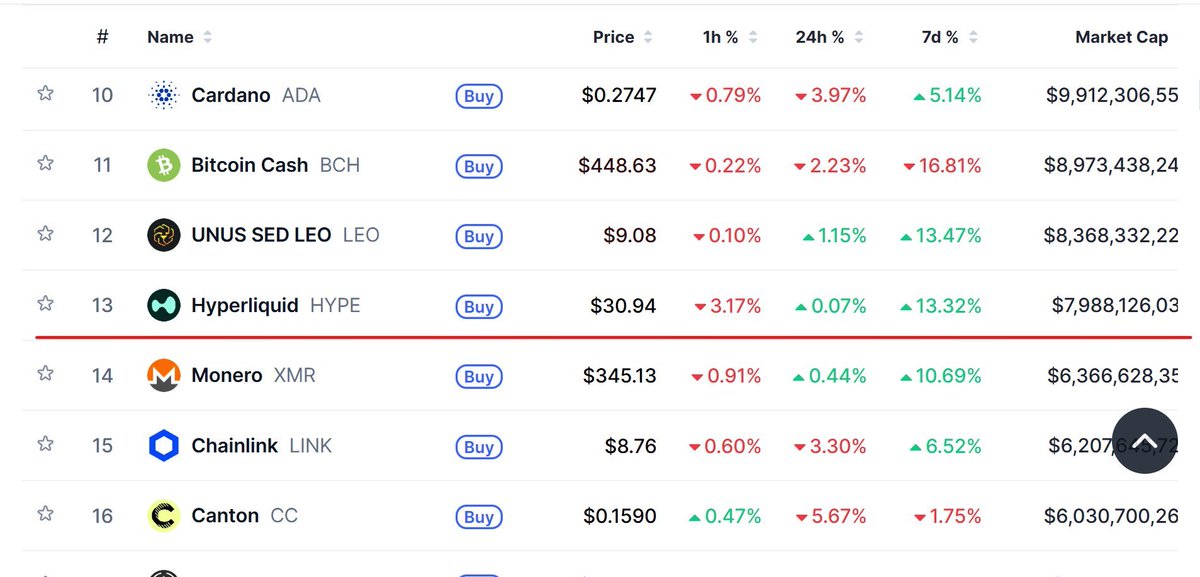Sort by the 7d % column
Image resolution: width=1200 pixels, height=577 pixels.
(950, 37)
